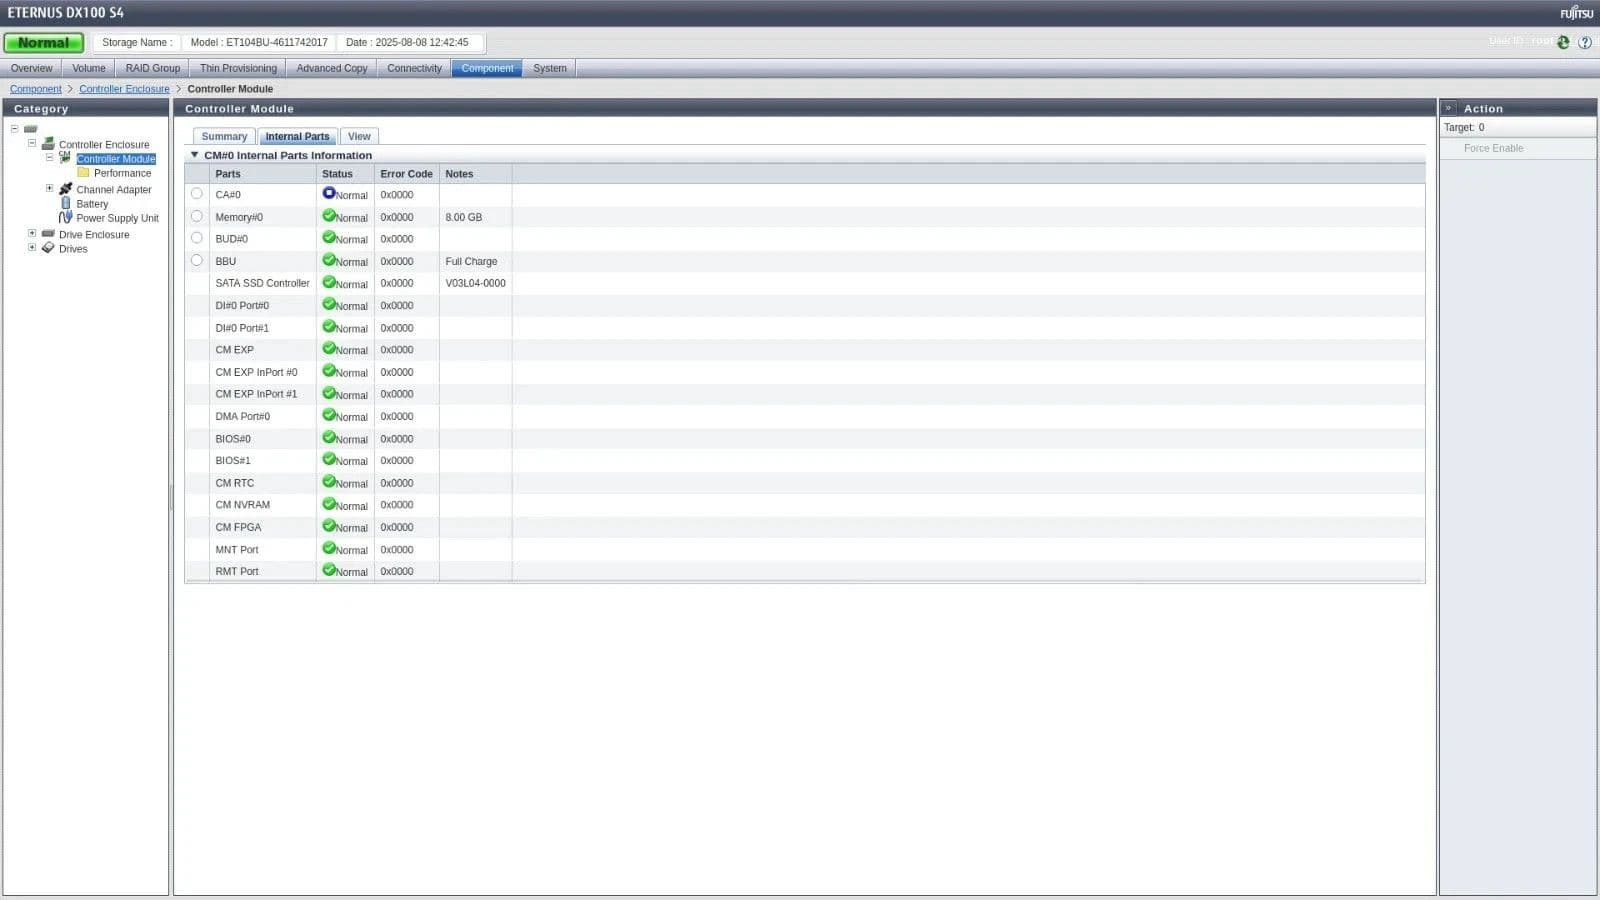
Task: Click the Controller Enclosure breadcrumb link
Action: coord(124,89)
